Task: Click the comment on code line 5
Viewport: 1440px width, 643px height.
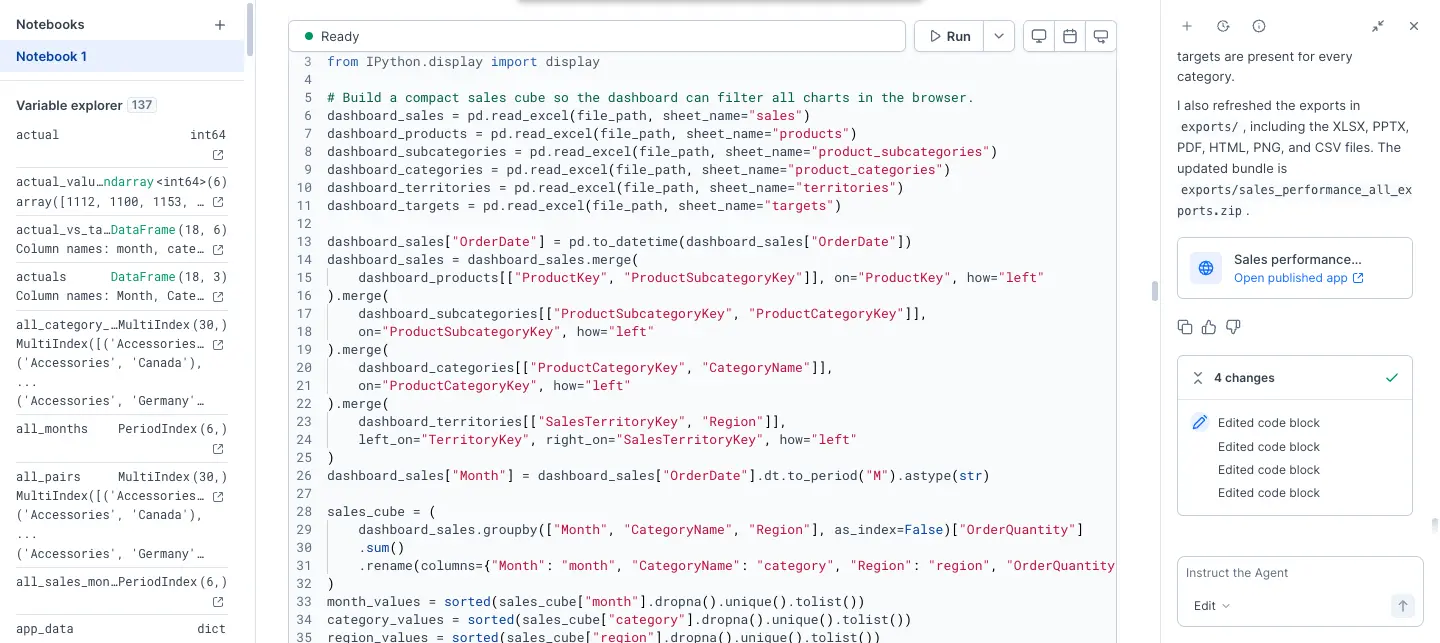Action: (650, 98)
